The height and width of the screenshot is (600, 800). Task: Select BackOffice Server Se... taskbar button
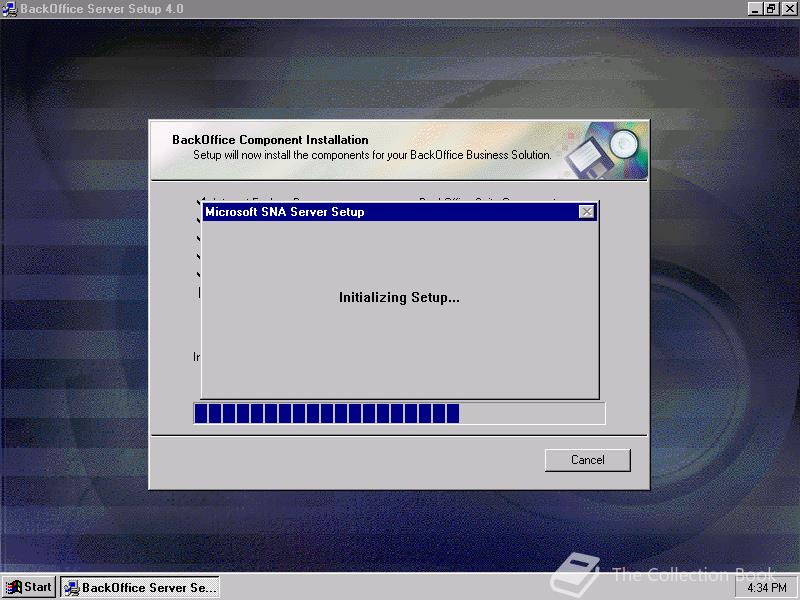pyautogui.click(x=140, y=587)
